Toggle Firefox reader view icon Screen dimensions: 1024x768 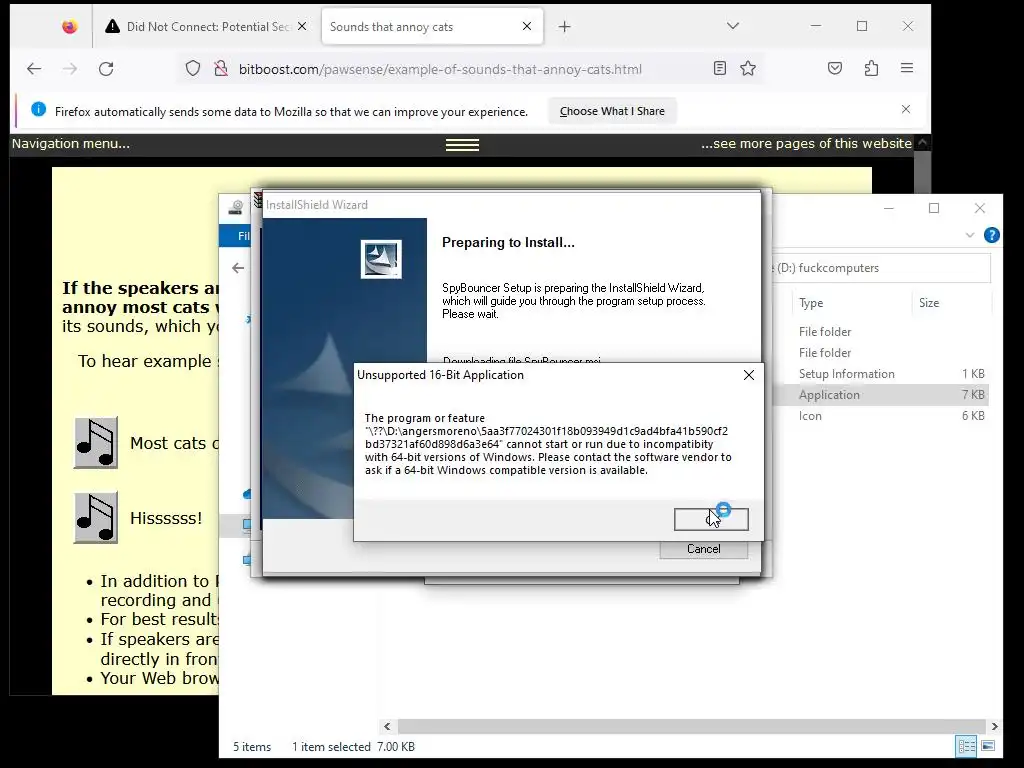[x=720, y=68]
